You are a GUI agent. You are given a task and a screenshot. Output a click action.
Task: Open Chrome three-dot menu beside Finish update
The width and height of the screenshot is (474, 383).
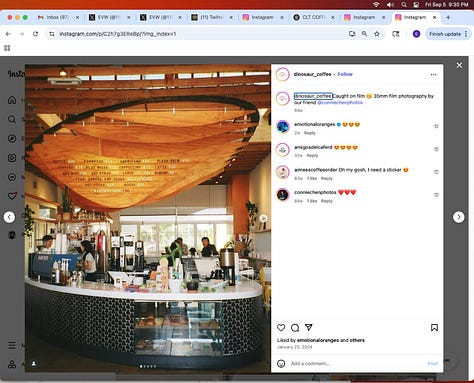pyautogui.click(x=466, y=34)
